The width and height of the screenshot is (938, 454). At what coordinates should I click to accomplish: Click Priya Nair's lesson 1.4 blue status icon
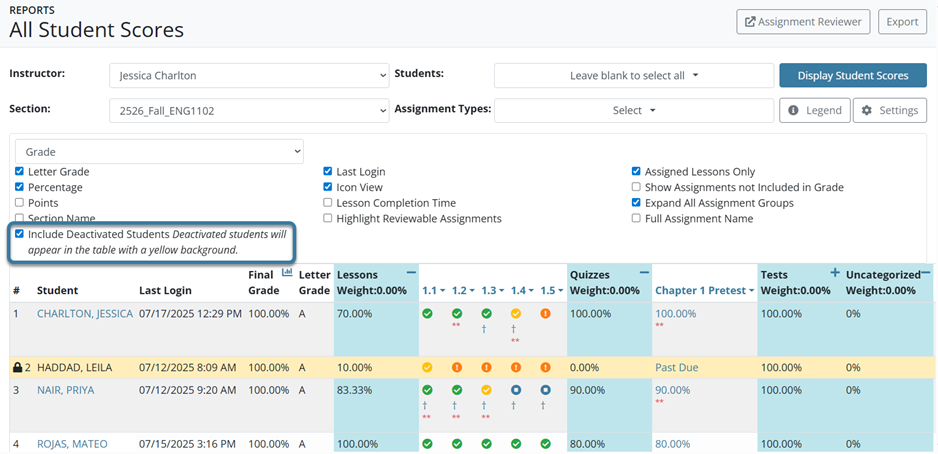pyautogui.click(x=516, y=390)
